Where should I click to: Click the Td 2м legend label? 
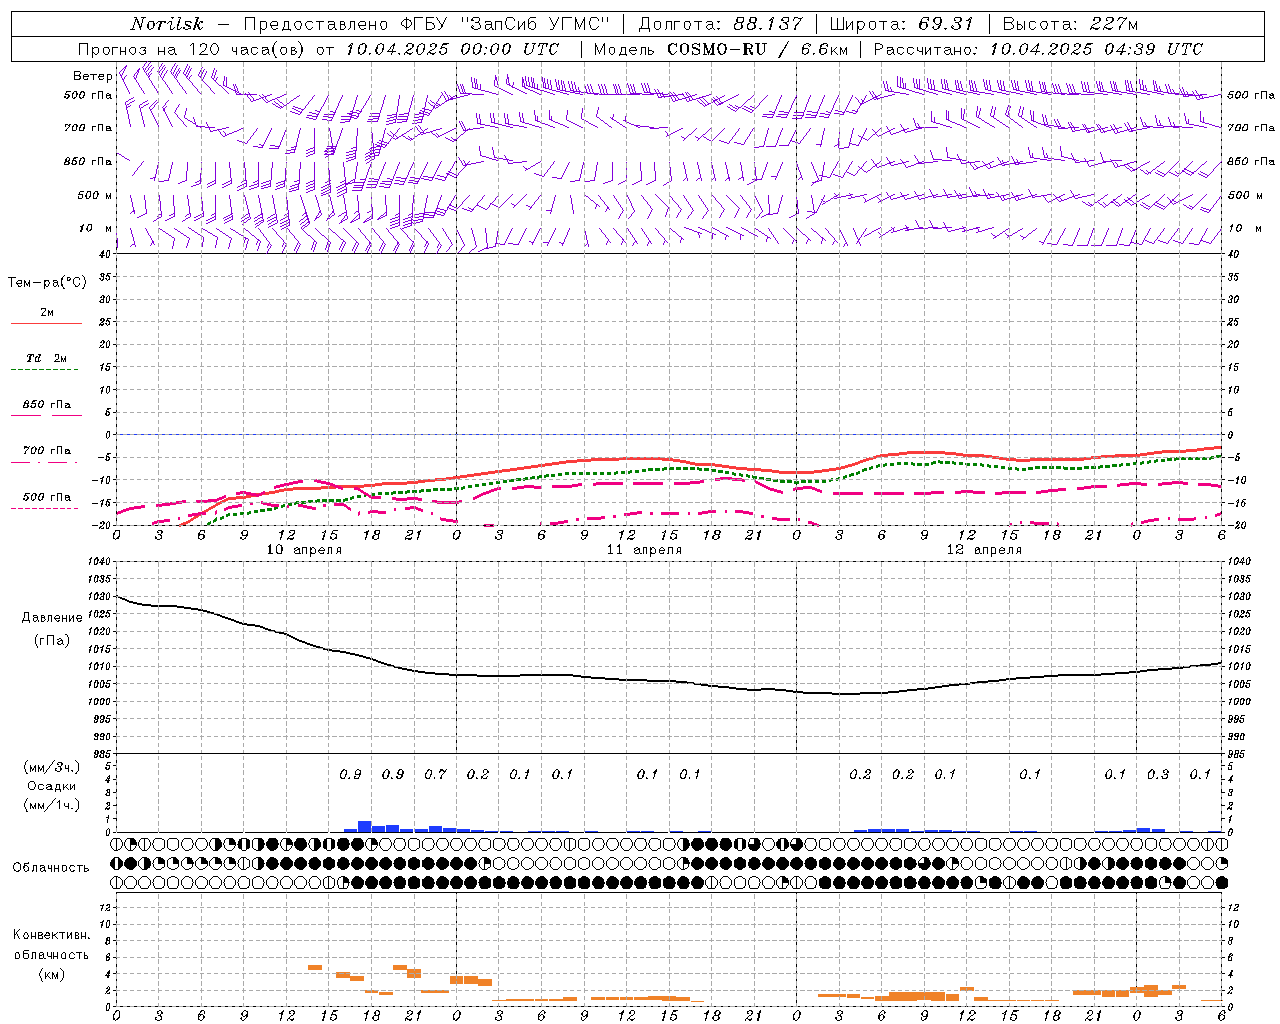[47, 358]
